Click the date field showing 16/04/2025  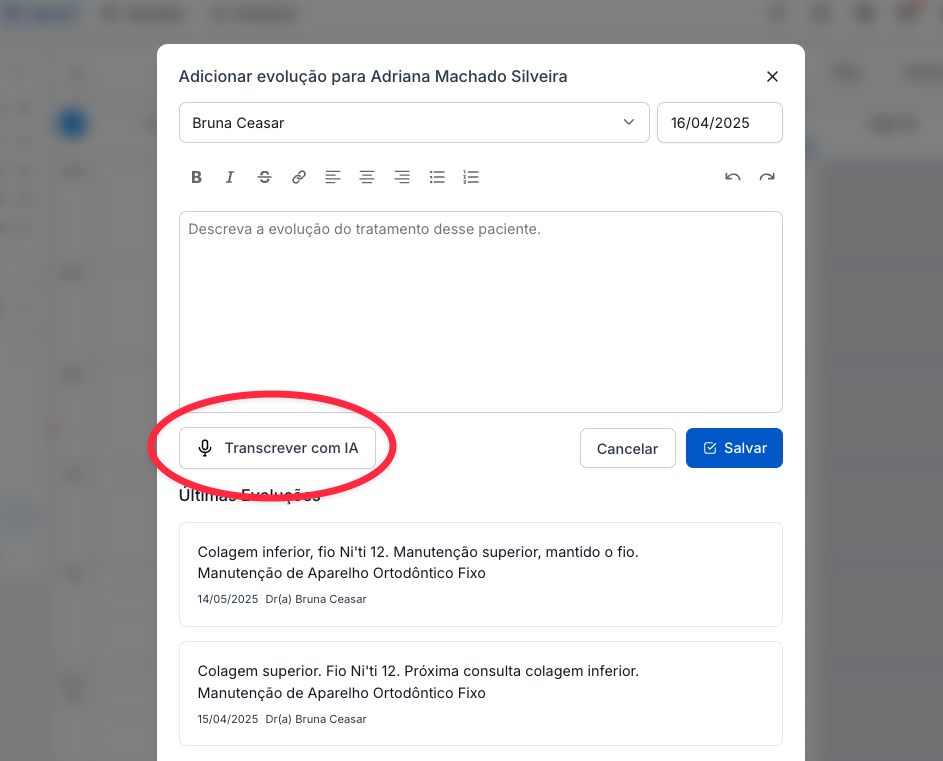click(x=719, y=123)
